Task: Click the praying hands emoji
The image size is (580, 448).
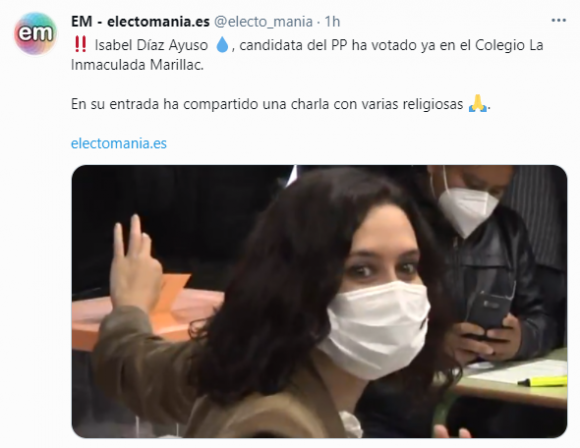Action: tap(478, 103)
